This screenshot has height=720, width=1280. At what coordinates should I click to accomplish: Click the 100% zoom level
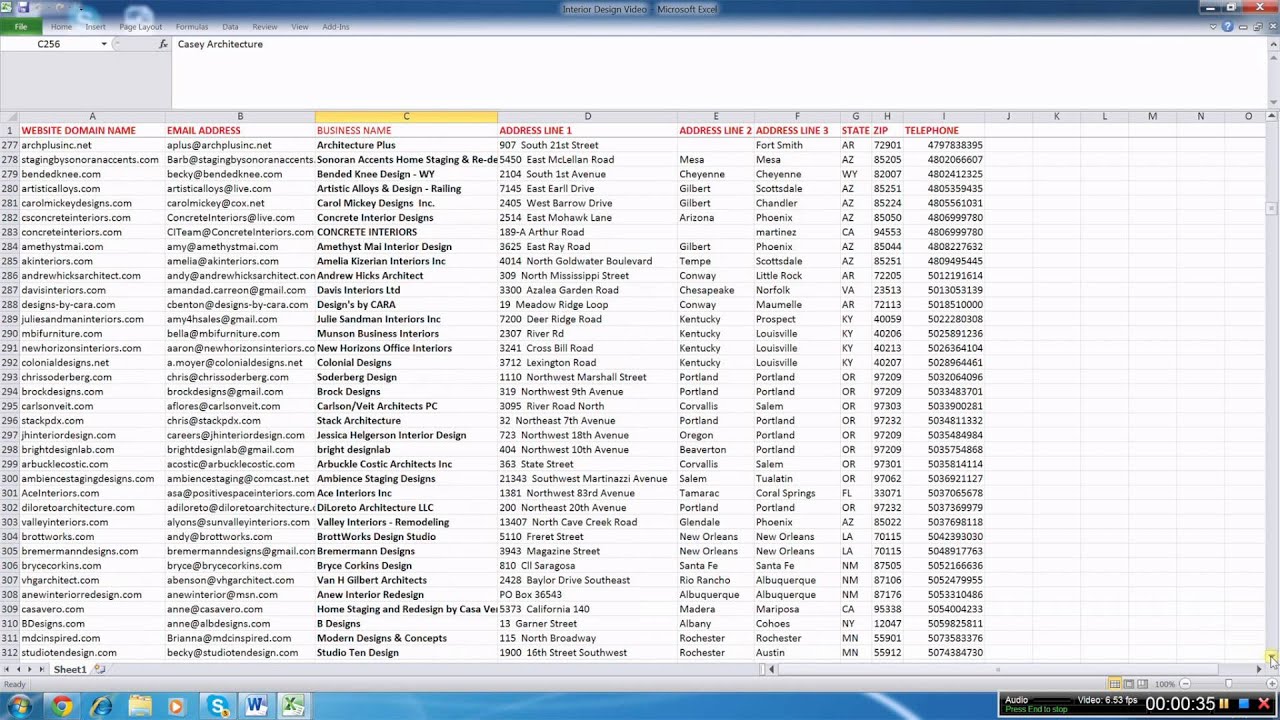point(1164,684)
